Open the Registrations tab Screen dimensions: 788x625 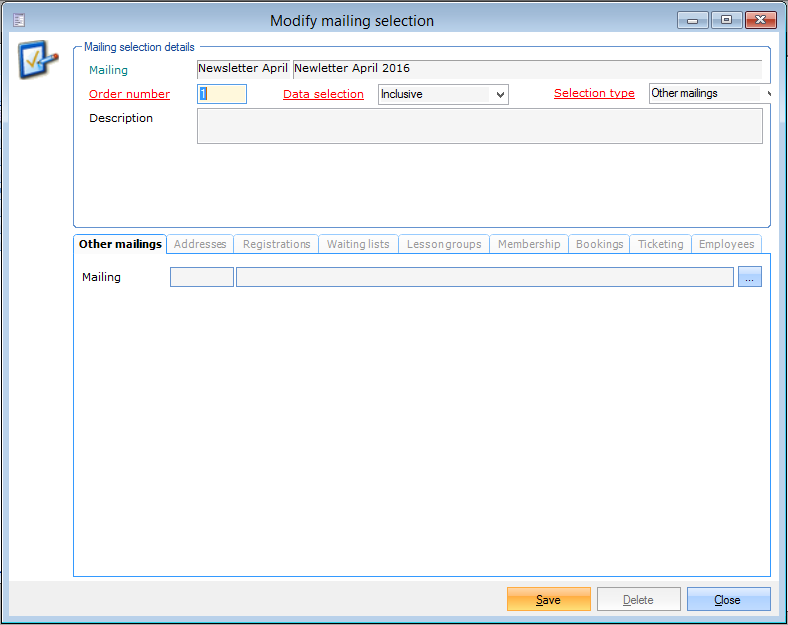pos(277,244)
